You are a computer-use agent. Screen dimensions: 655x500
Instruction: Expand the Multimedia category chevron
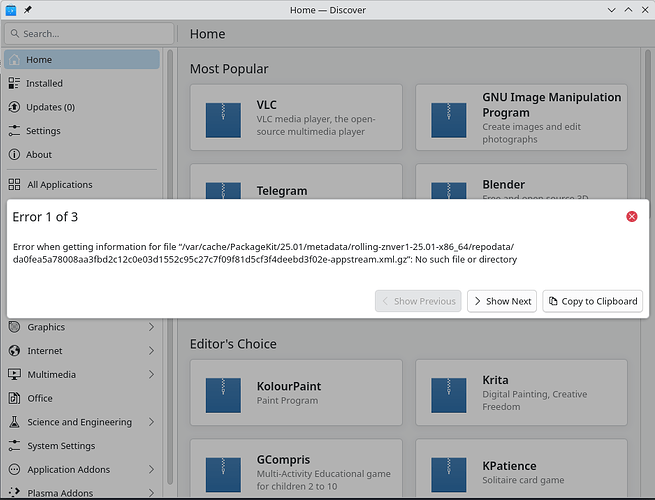tap(151, 374)
